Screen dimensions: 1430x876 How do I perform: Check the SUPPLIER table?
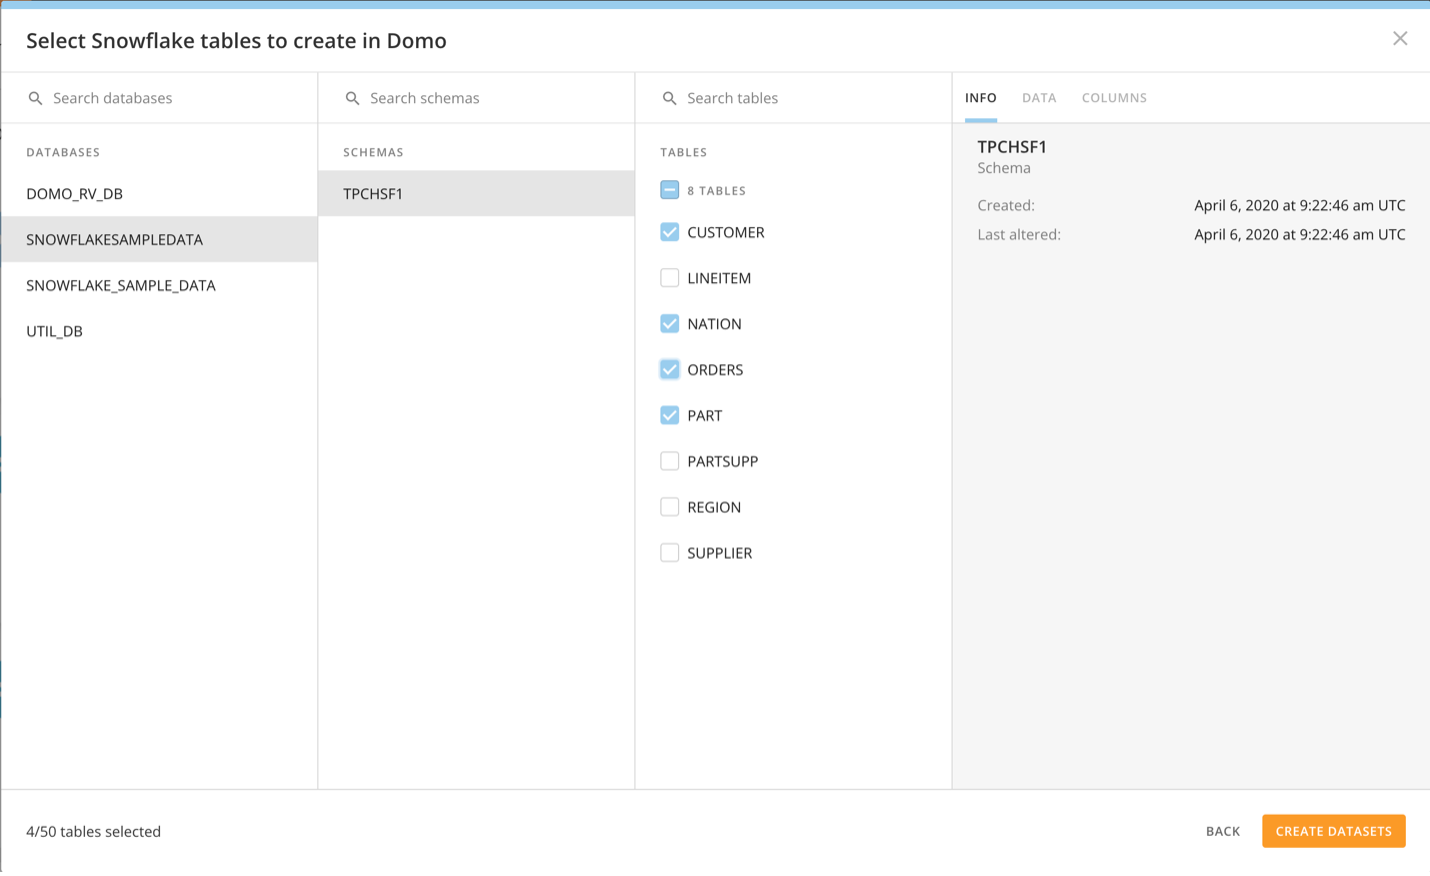pos(669,552)
